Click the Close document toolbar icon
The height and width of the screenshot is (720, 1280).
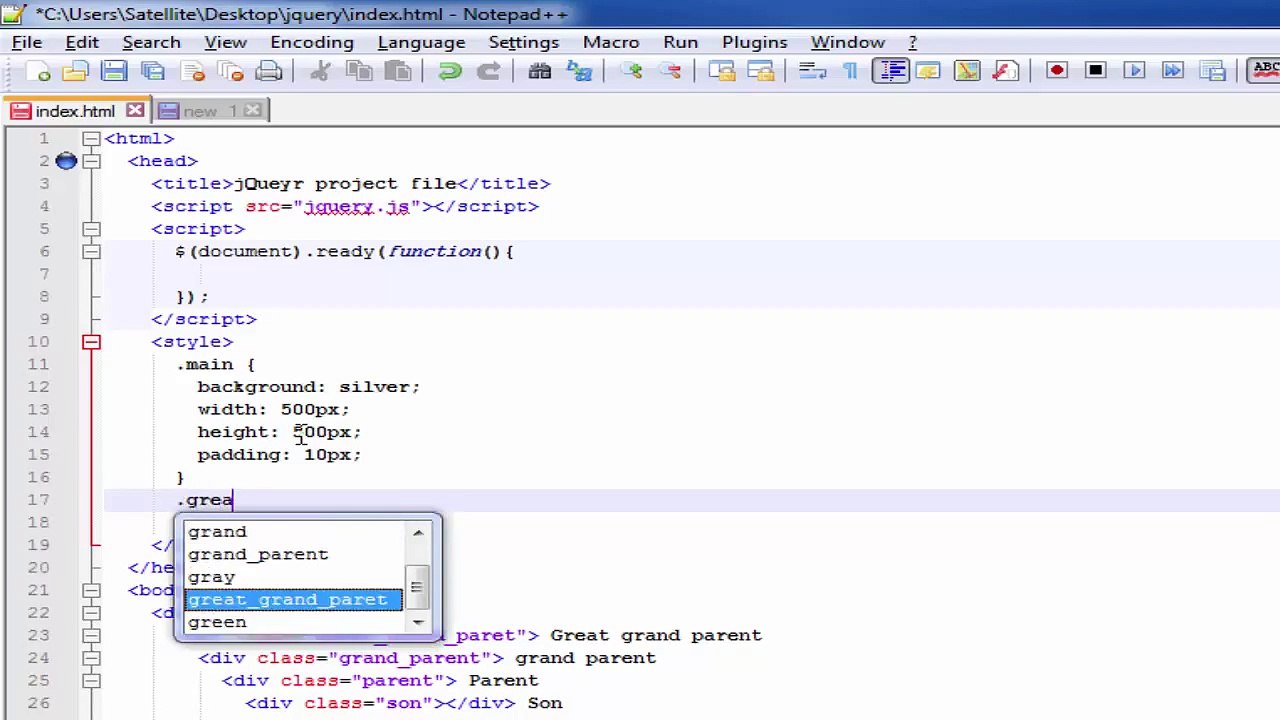(193, 71)
